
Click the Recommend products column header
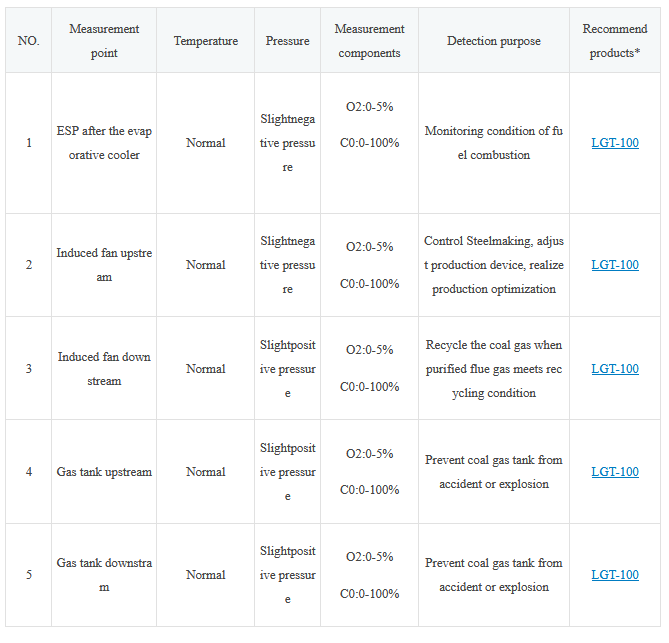point(614,41)
